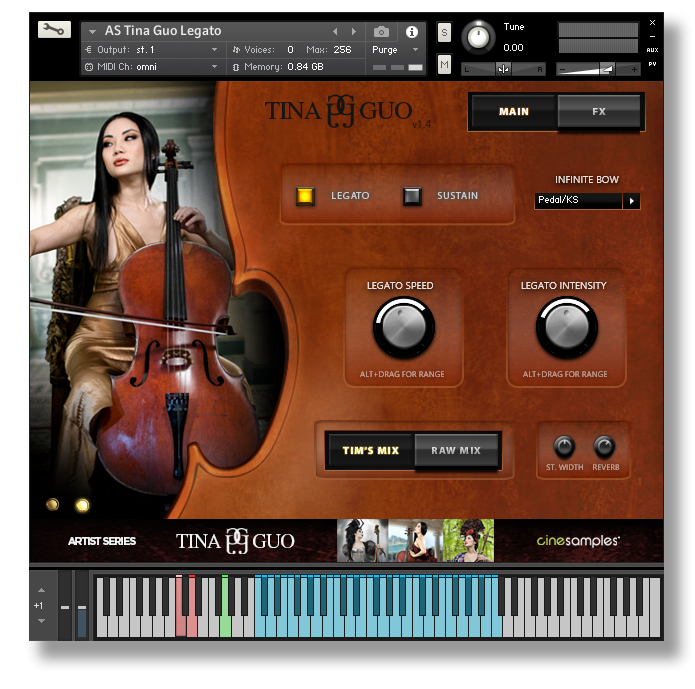Image resolution: width=695 pixels, height=689 pixels.
Task: Click the Voices count value 0
Action: pos(290,50)
